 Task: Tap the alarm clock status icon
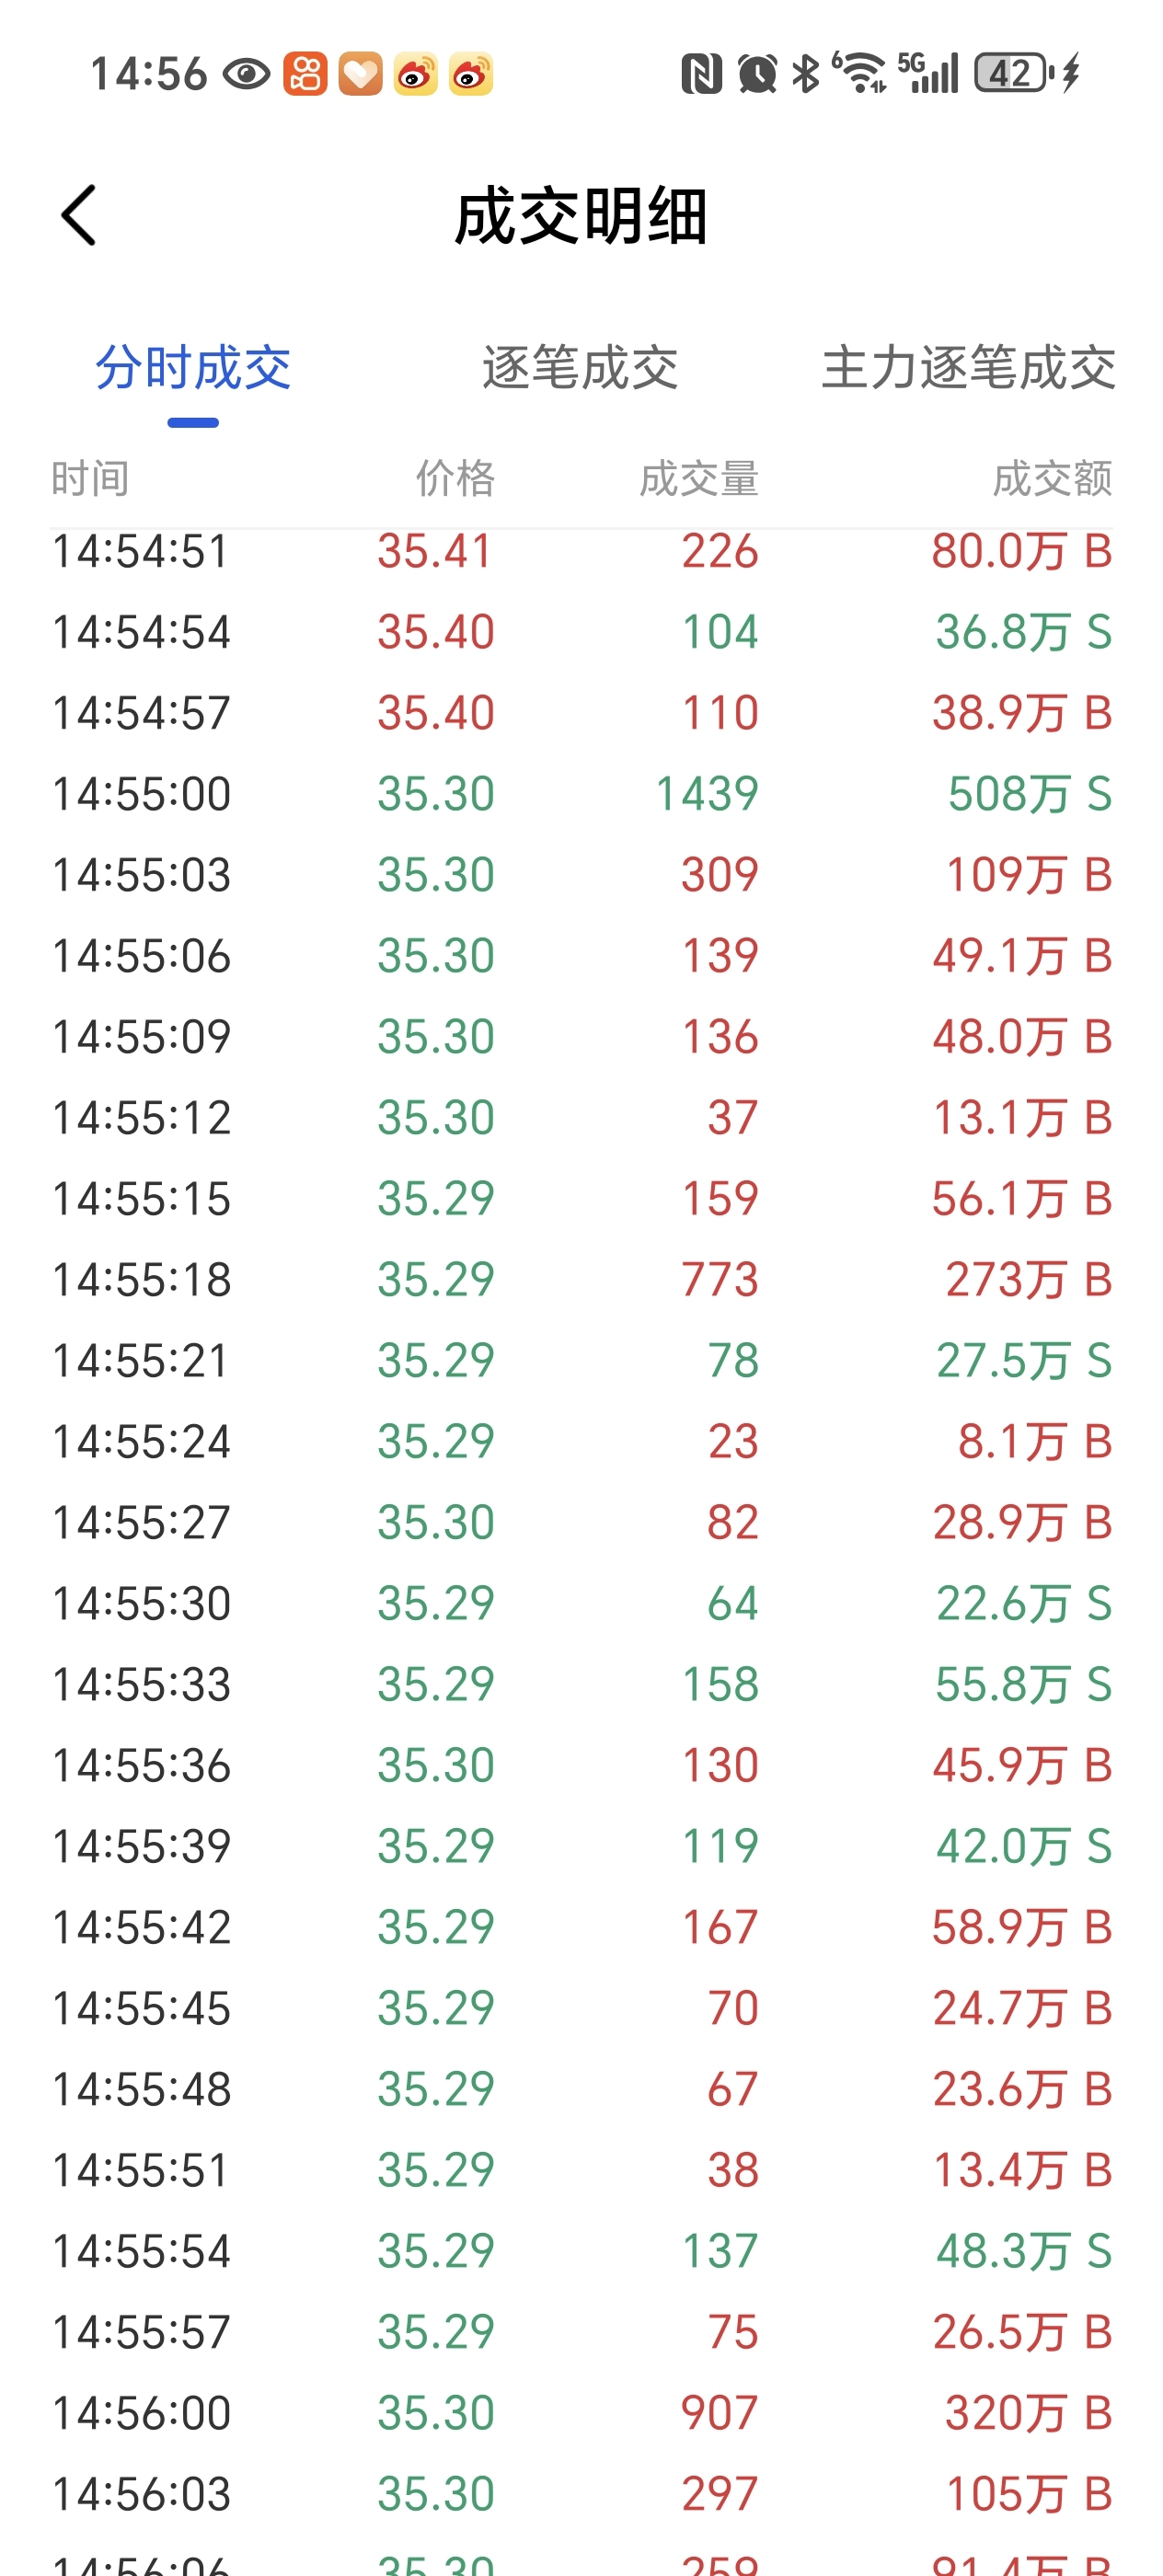pyautogui.click(x=757, y=74)
